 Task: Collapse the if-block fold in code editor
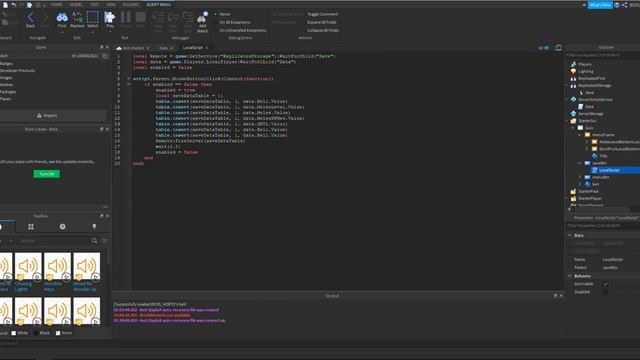[129, 84]
